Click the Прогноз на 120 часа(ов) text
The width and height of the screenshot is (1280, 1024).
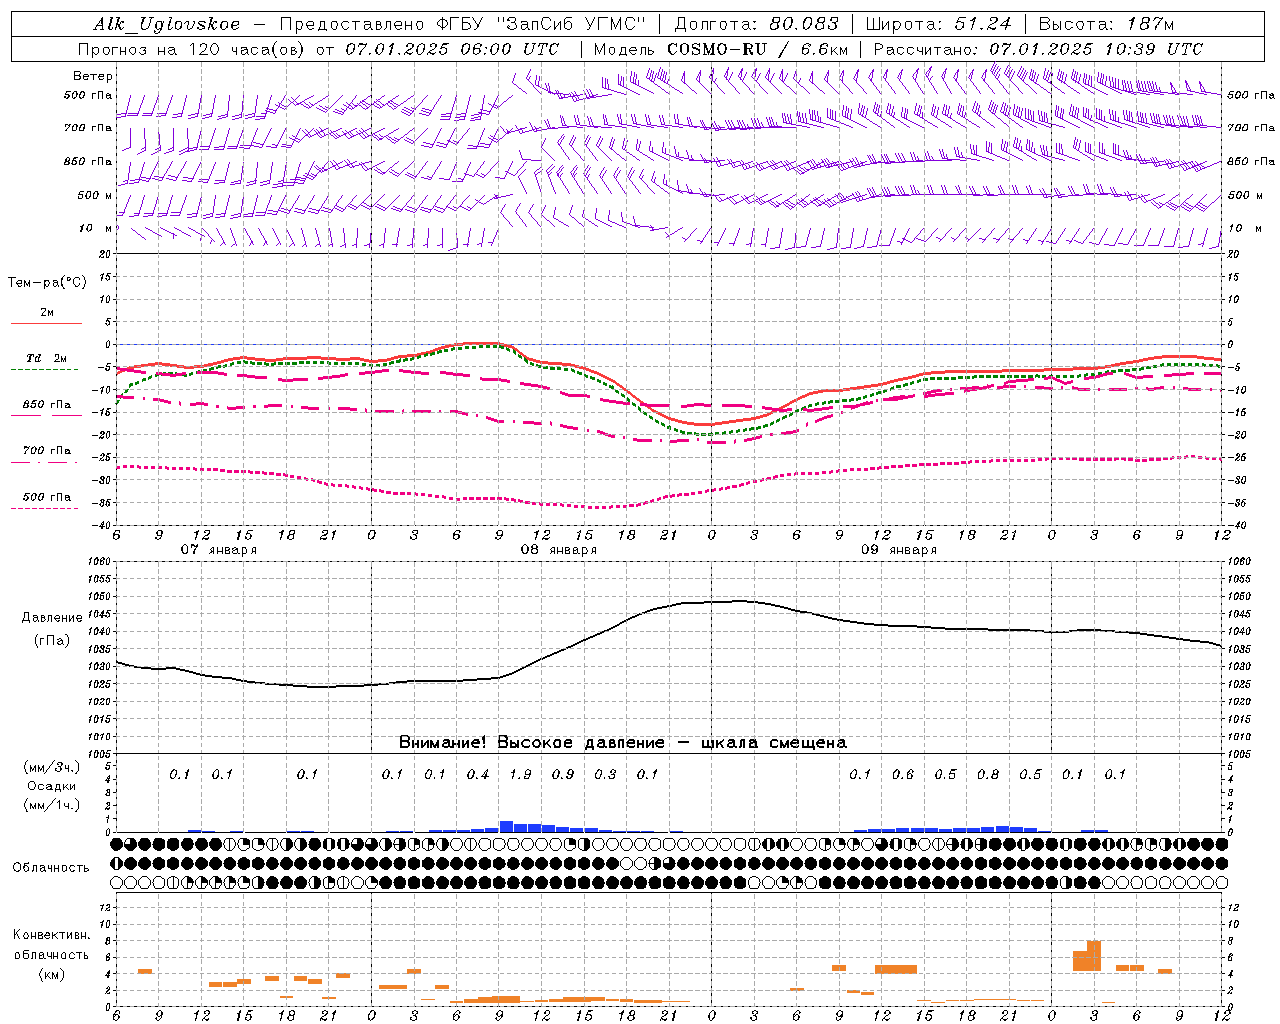pos(192,49)
